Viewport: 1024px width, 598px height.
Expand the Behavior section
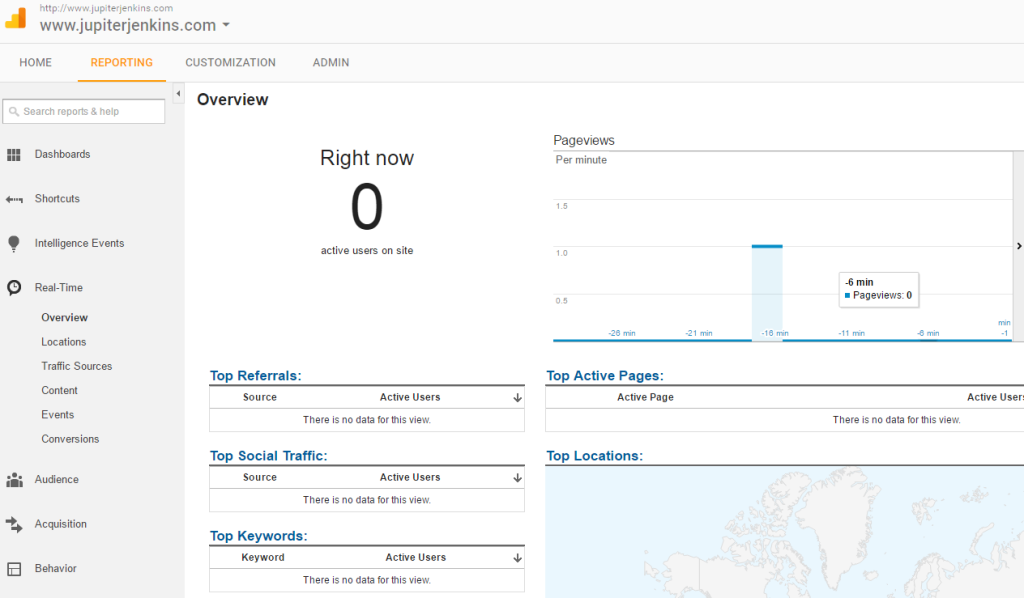coord(56,568)
